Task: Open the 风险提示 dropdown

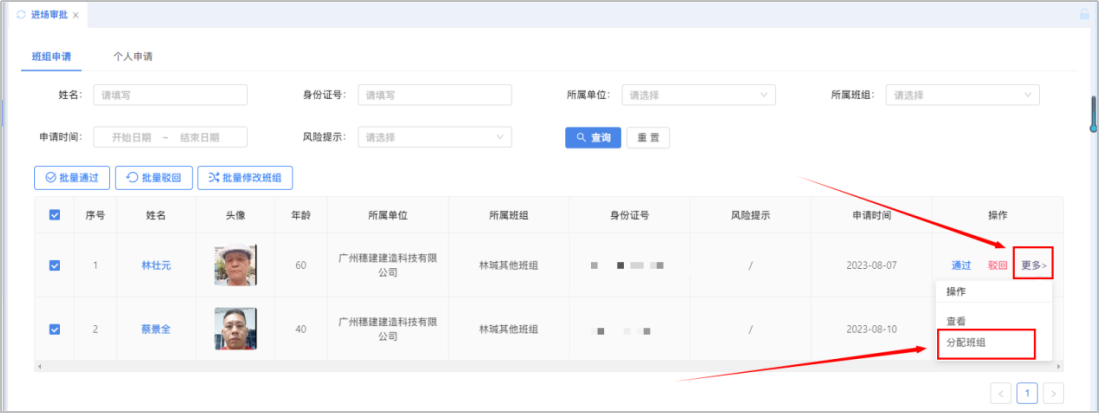Action: [434, 137]
